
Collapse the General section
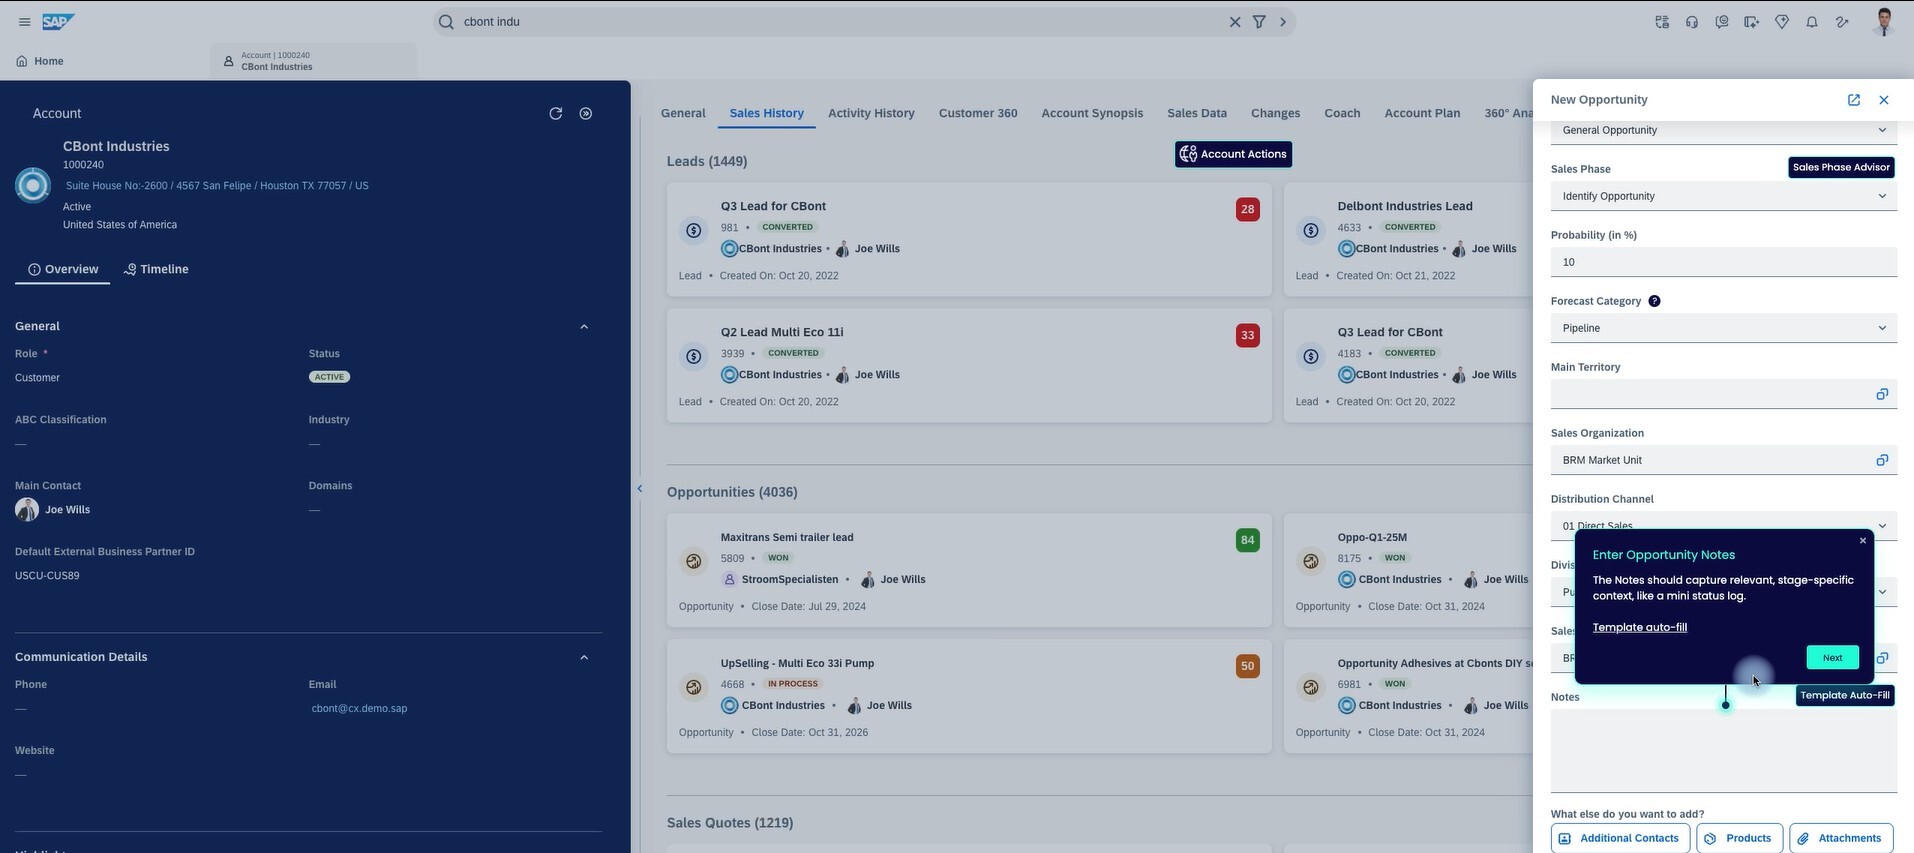pos(584,327)
